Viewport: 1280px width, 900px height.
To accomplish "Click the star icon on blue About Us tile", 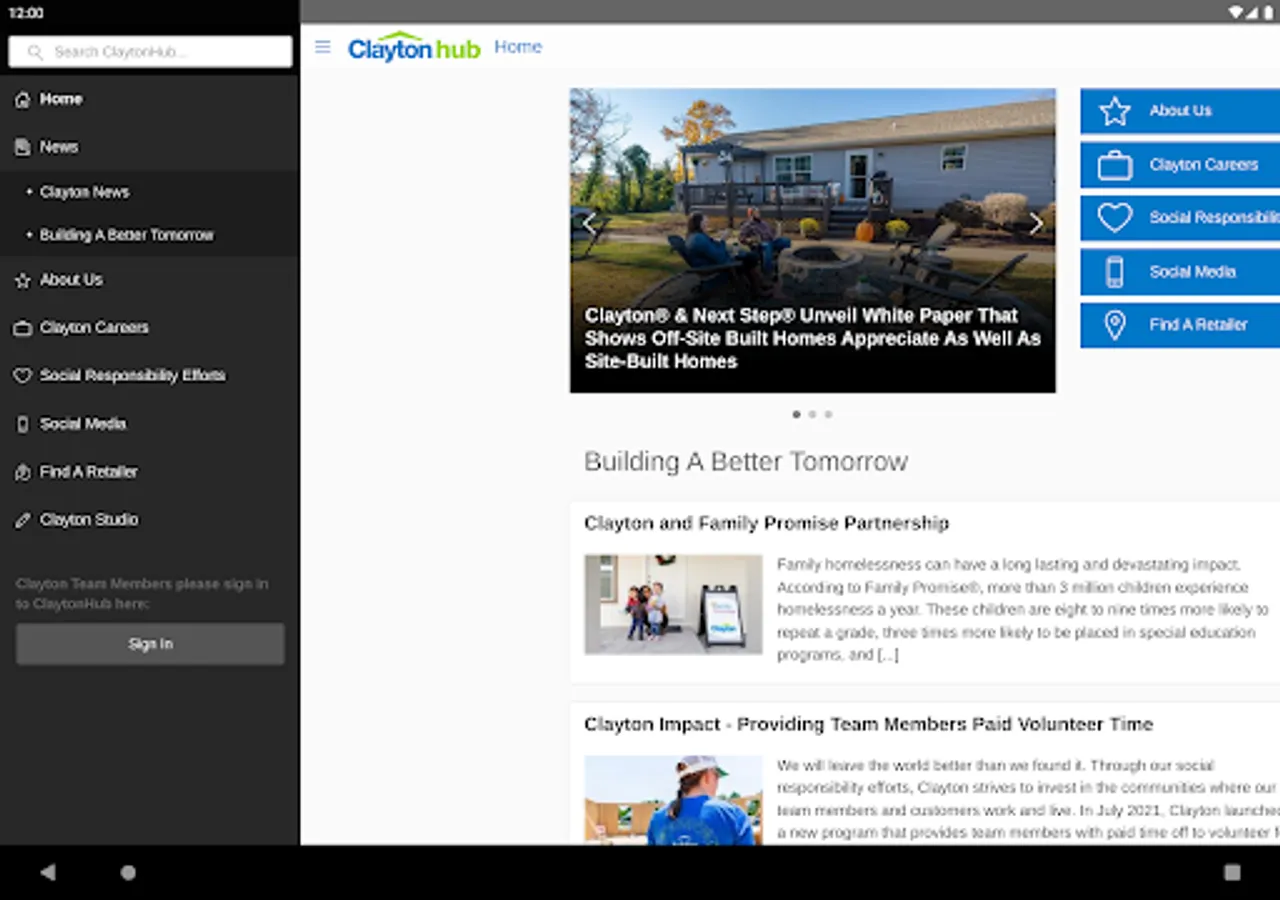I will (1114, 111).
